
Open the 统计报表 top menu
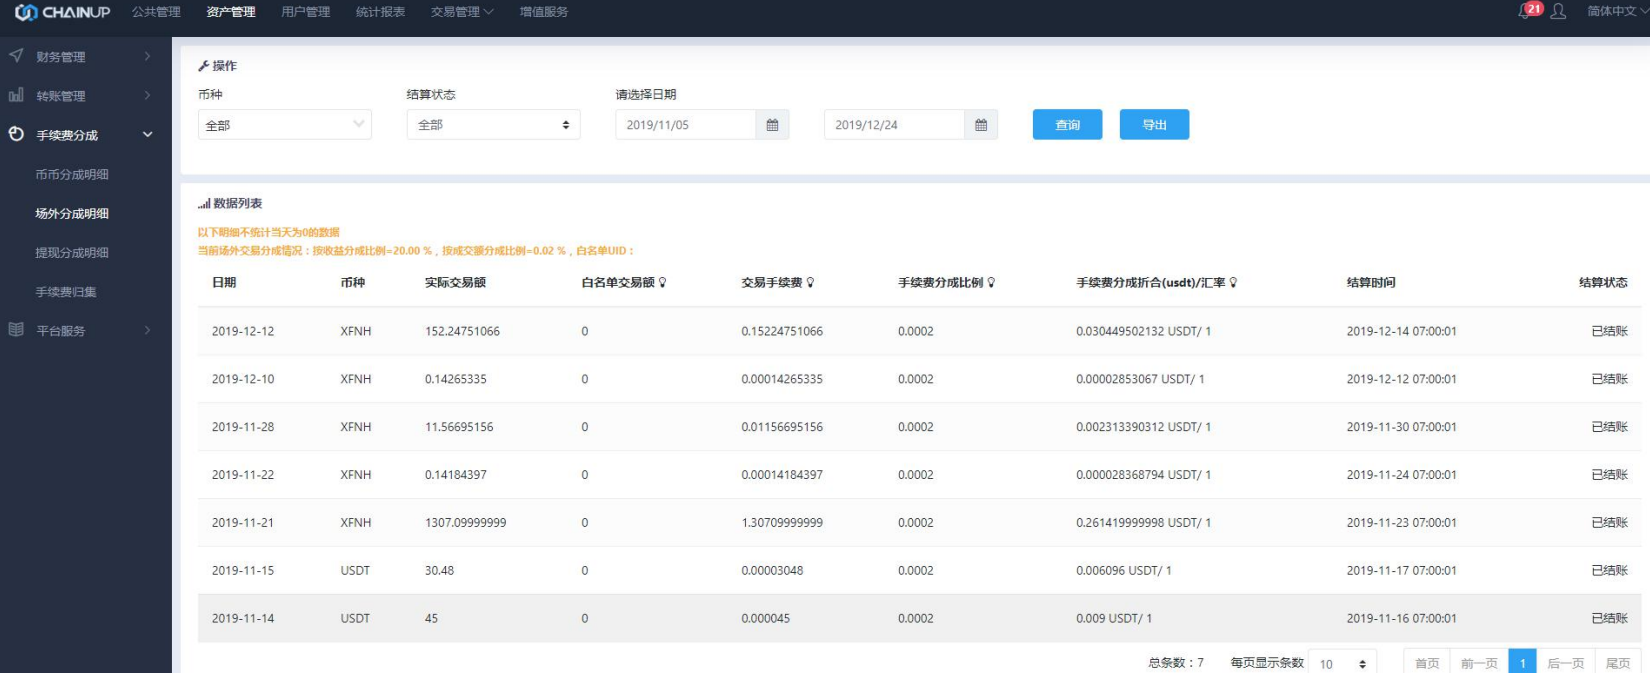(381, 12)
